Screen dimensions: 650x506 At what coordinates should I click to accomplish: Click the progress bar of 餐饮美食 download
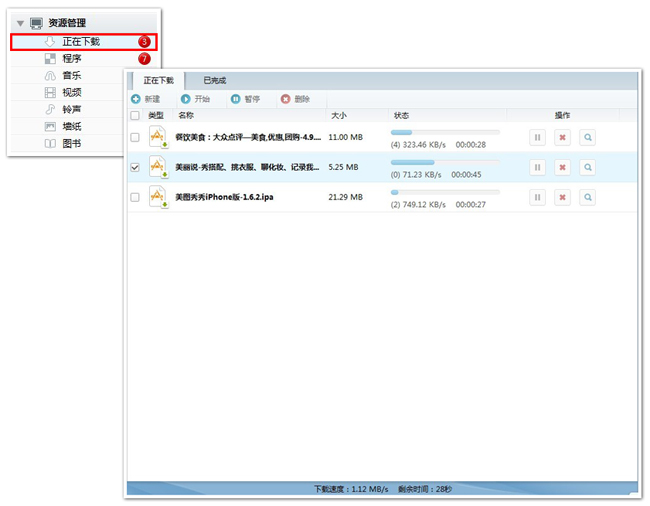click(445, 133)
